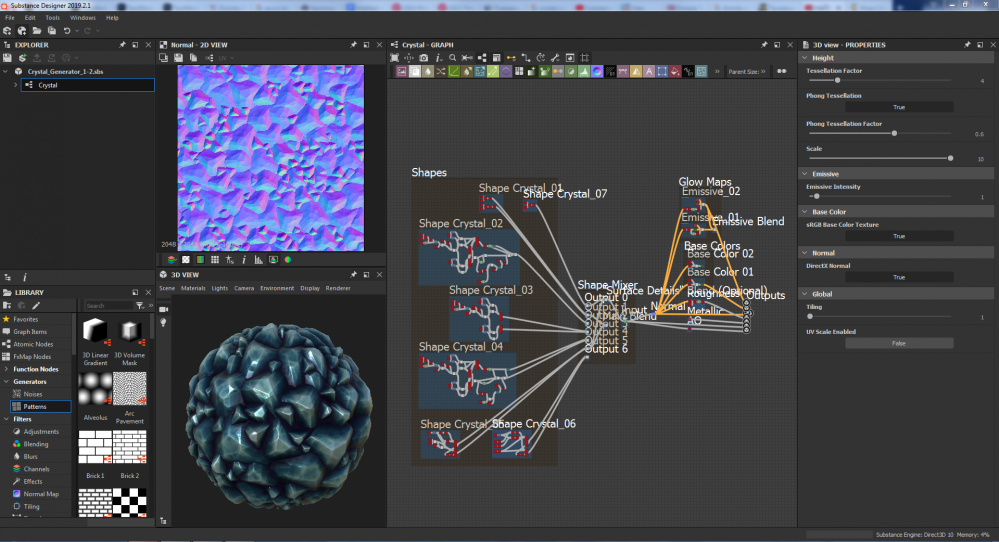Expand the Function Nodes category
This screenshot has height=542, width=999.
[6, 369]
